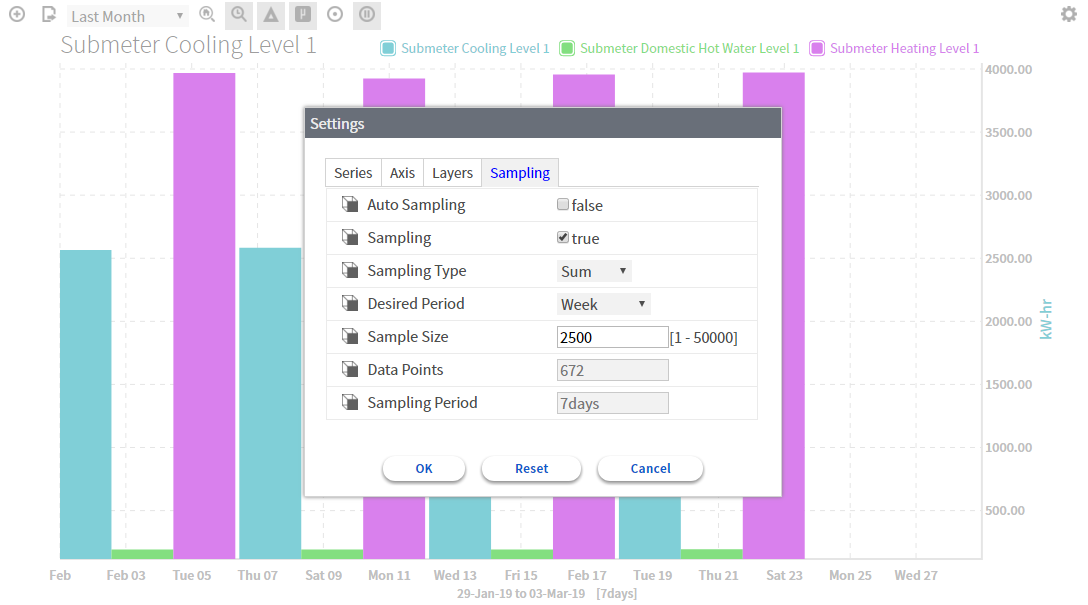1088x605 pixels.
Task: Click the add (plus) icon in toolbar
Action: [16, 15]
